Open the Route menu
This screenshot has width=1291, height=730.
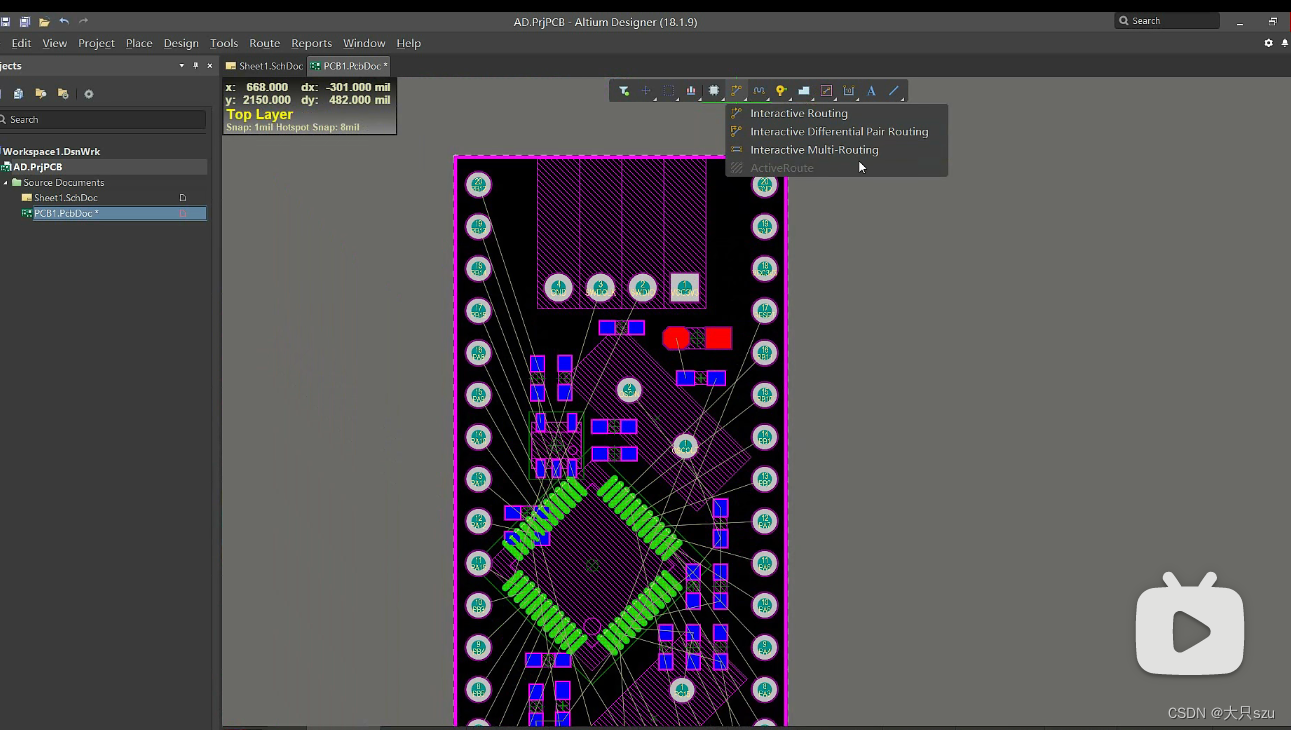click(264, 43)
